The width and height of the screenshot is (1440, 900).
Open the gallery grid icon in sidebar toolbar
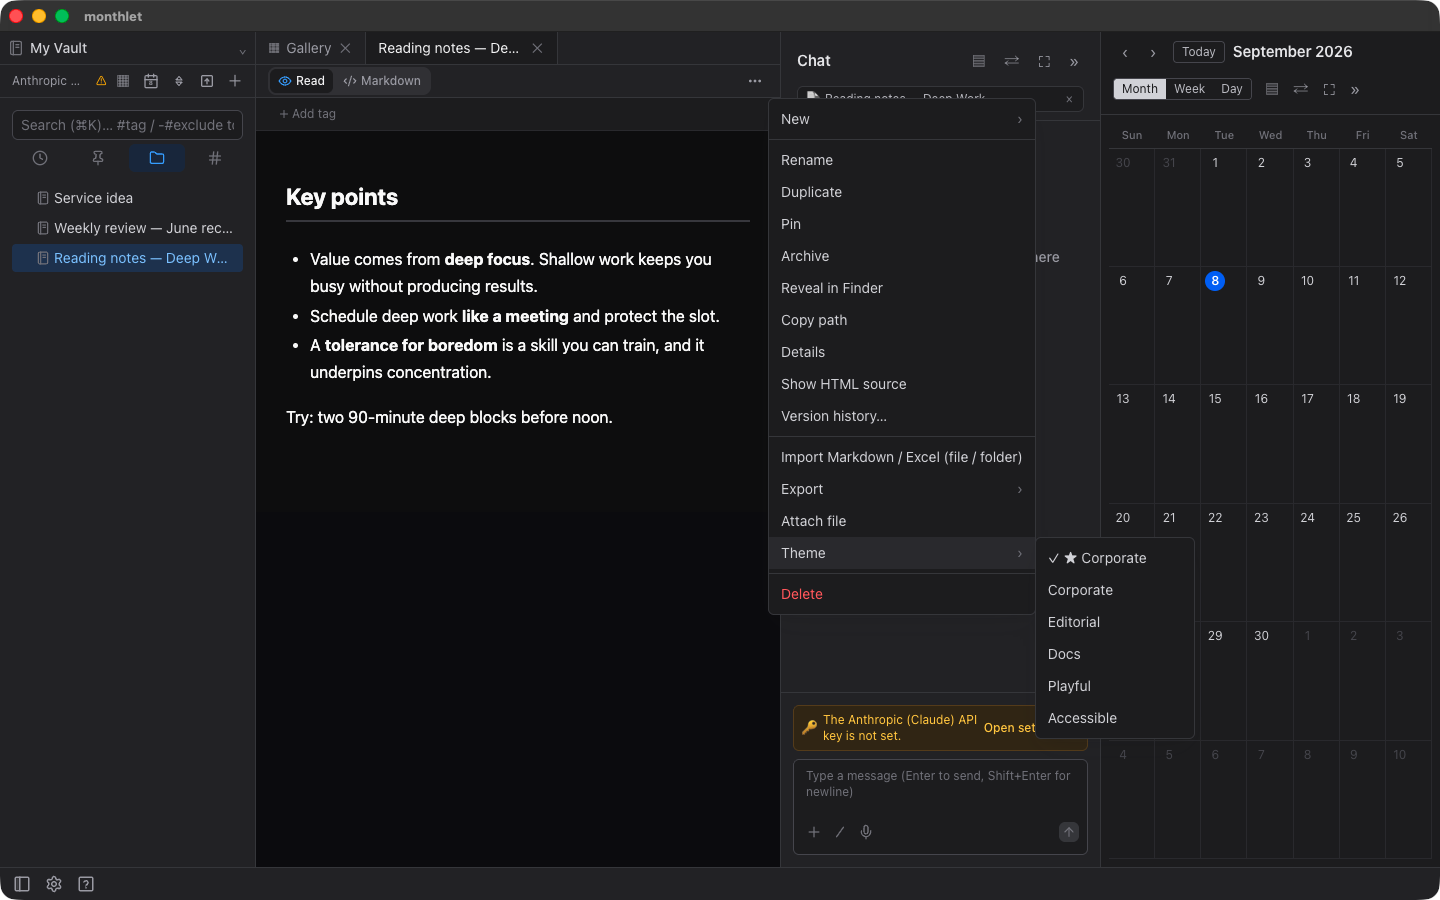coord(123,81)
